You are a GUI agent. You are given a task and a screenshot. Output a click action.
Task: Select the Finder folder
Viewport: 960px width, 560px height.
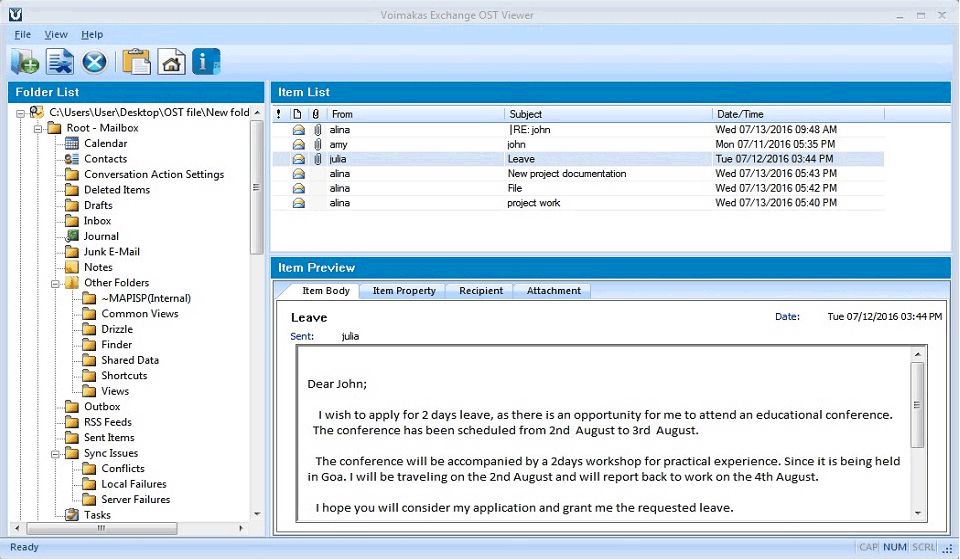click(116, 345)
